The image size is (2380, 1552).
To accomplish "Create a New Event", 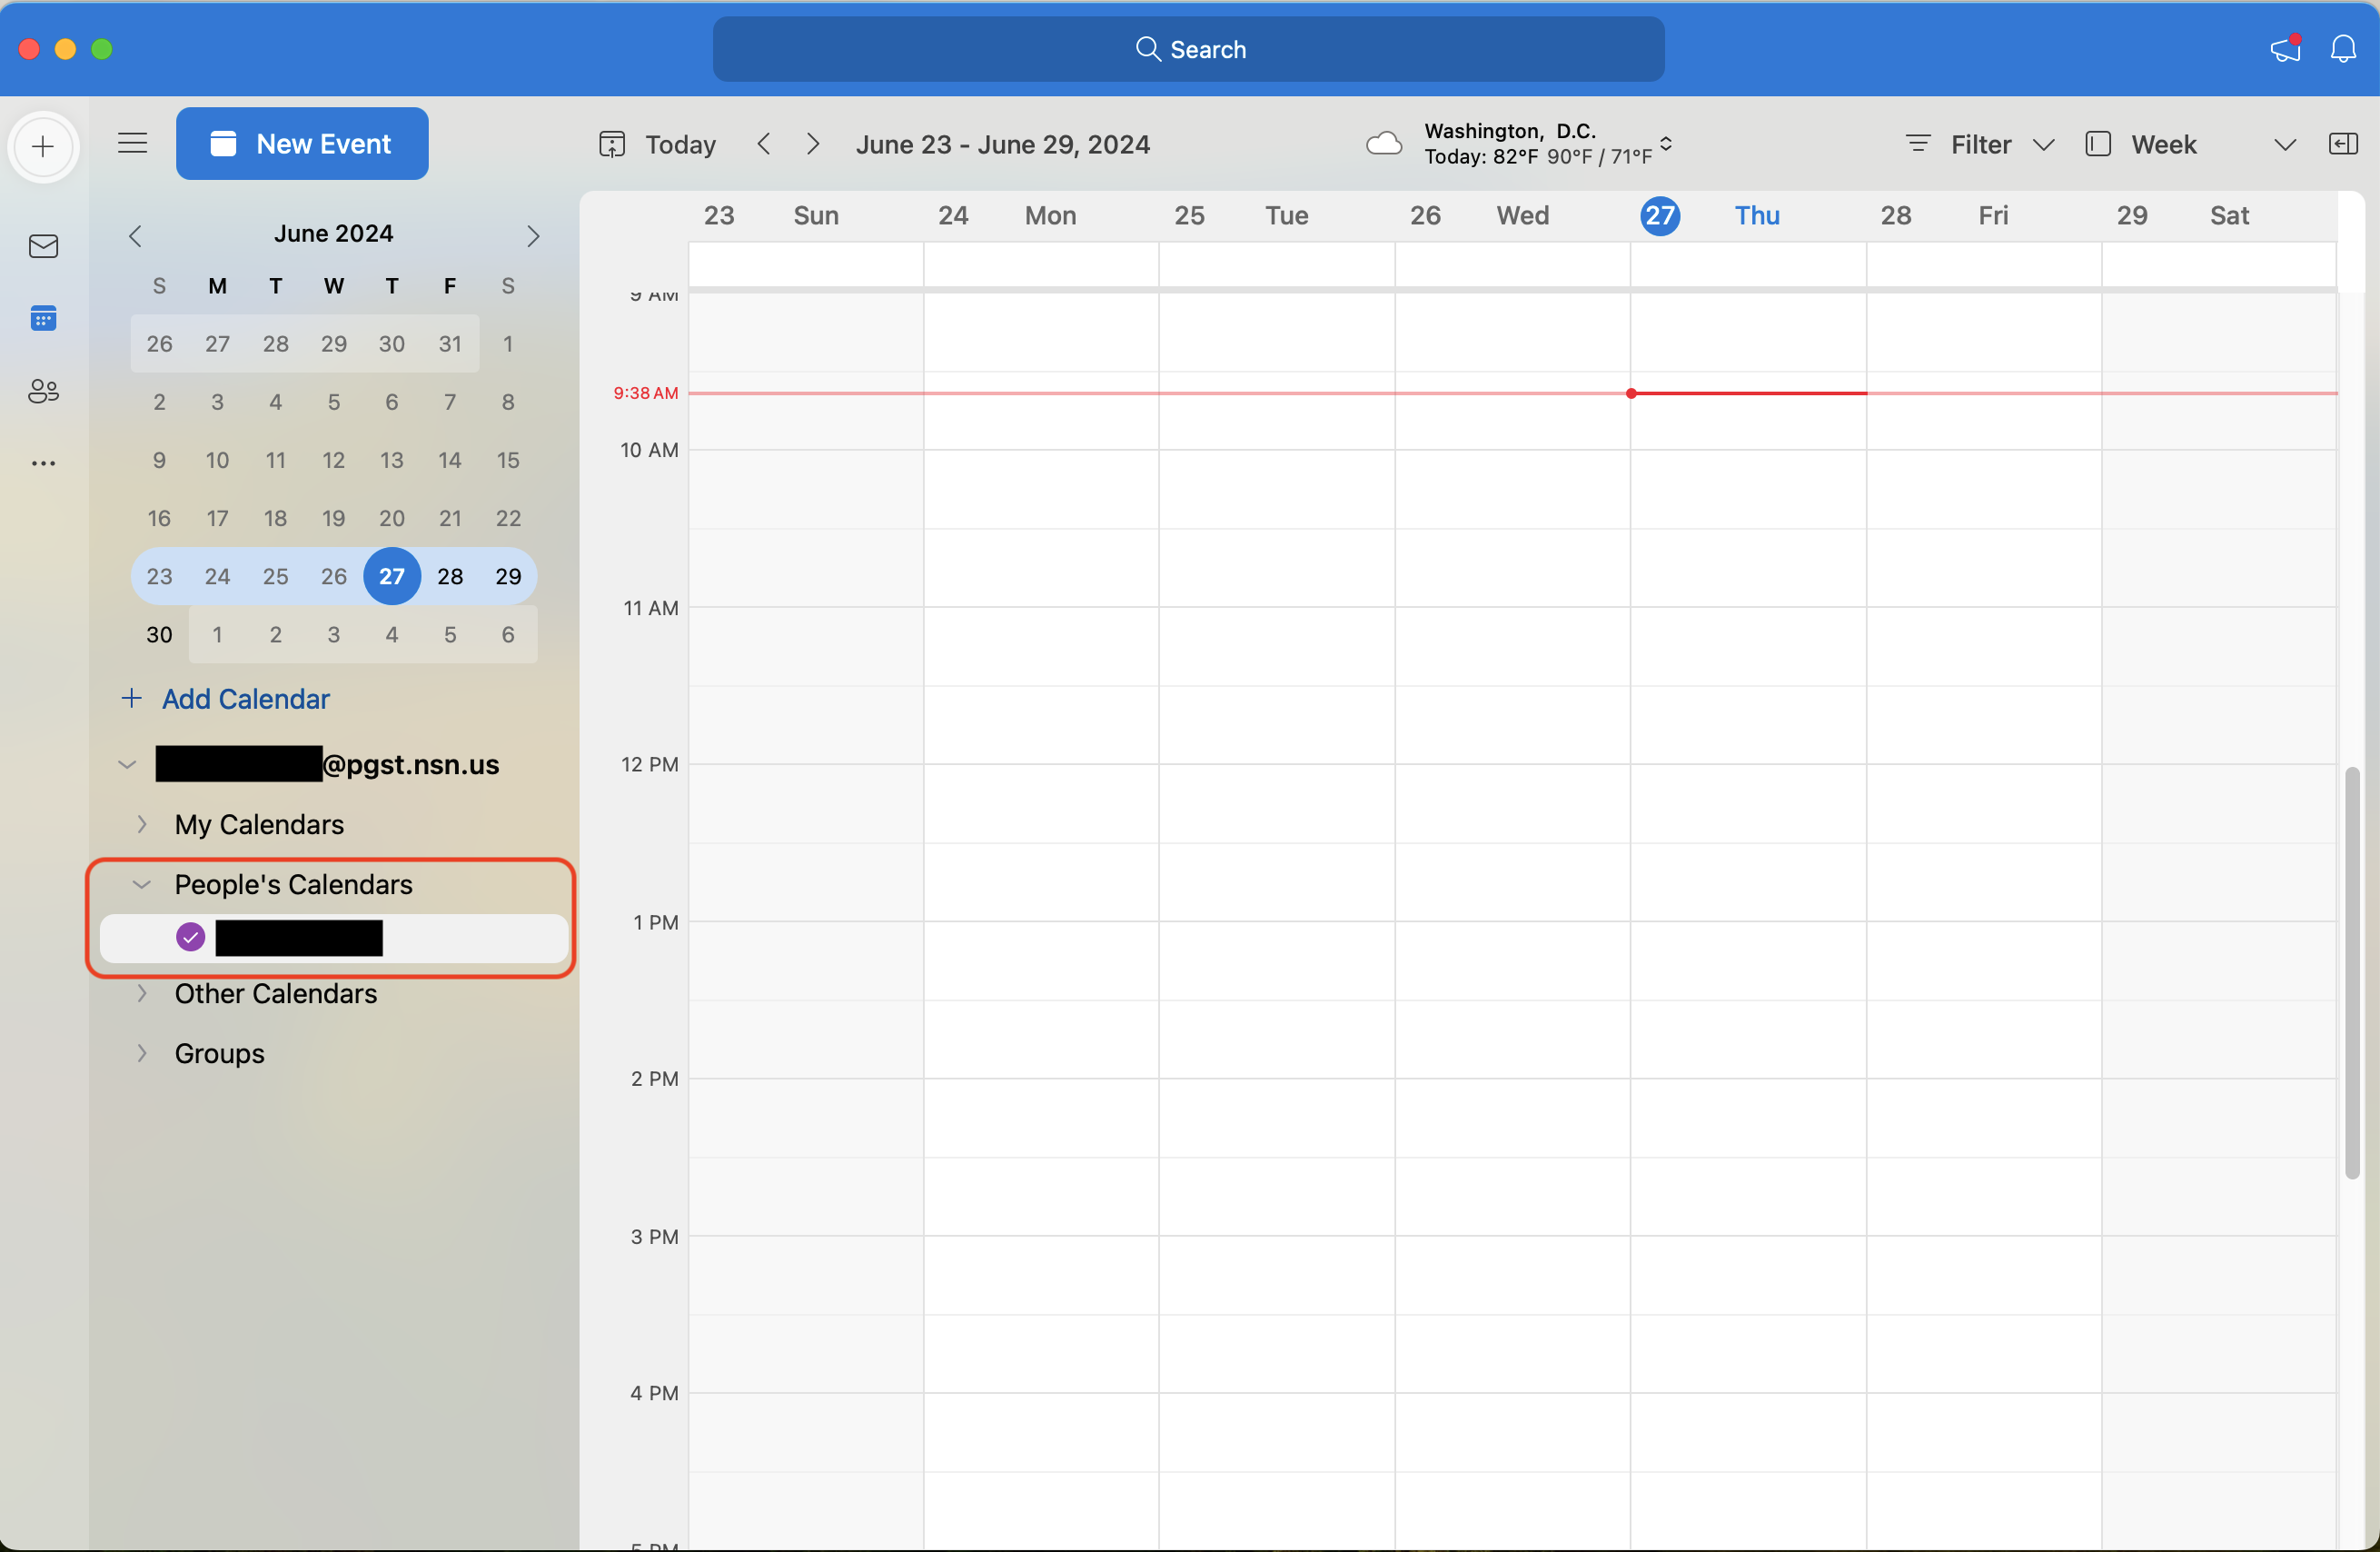I will click(302, 144).
